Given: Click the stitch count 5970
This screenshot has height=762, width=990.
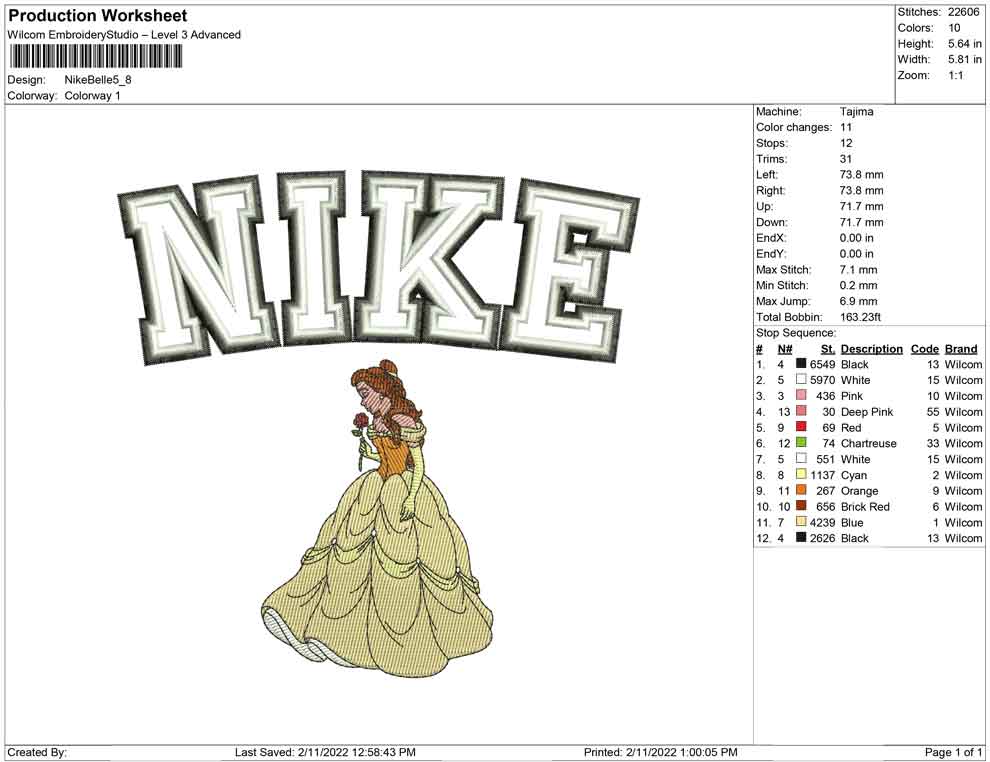Looking at the screenshot, I should coord(823,380).
